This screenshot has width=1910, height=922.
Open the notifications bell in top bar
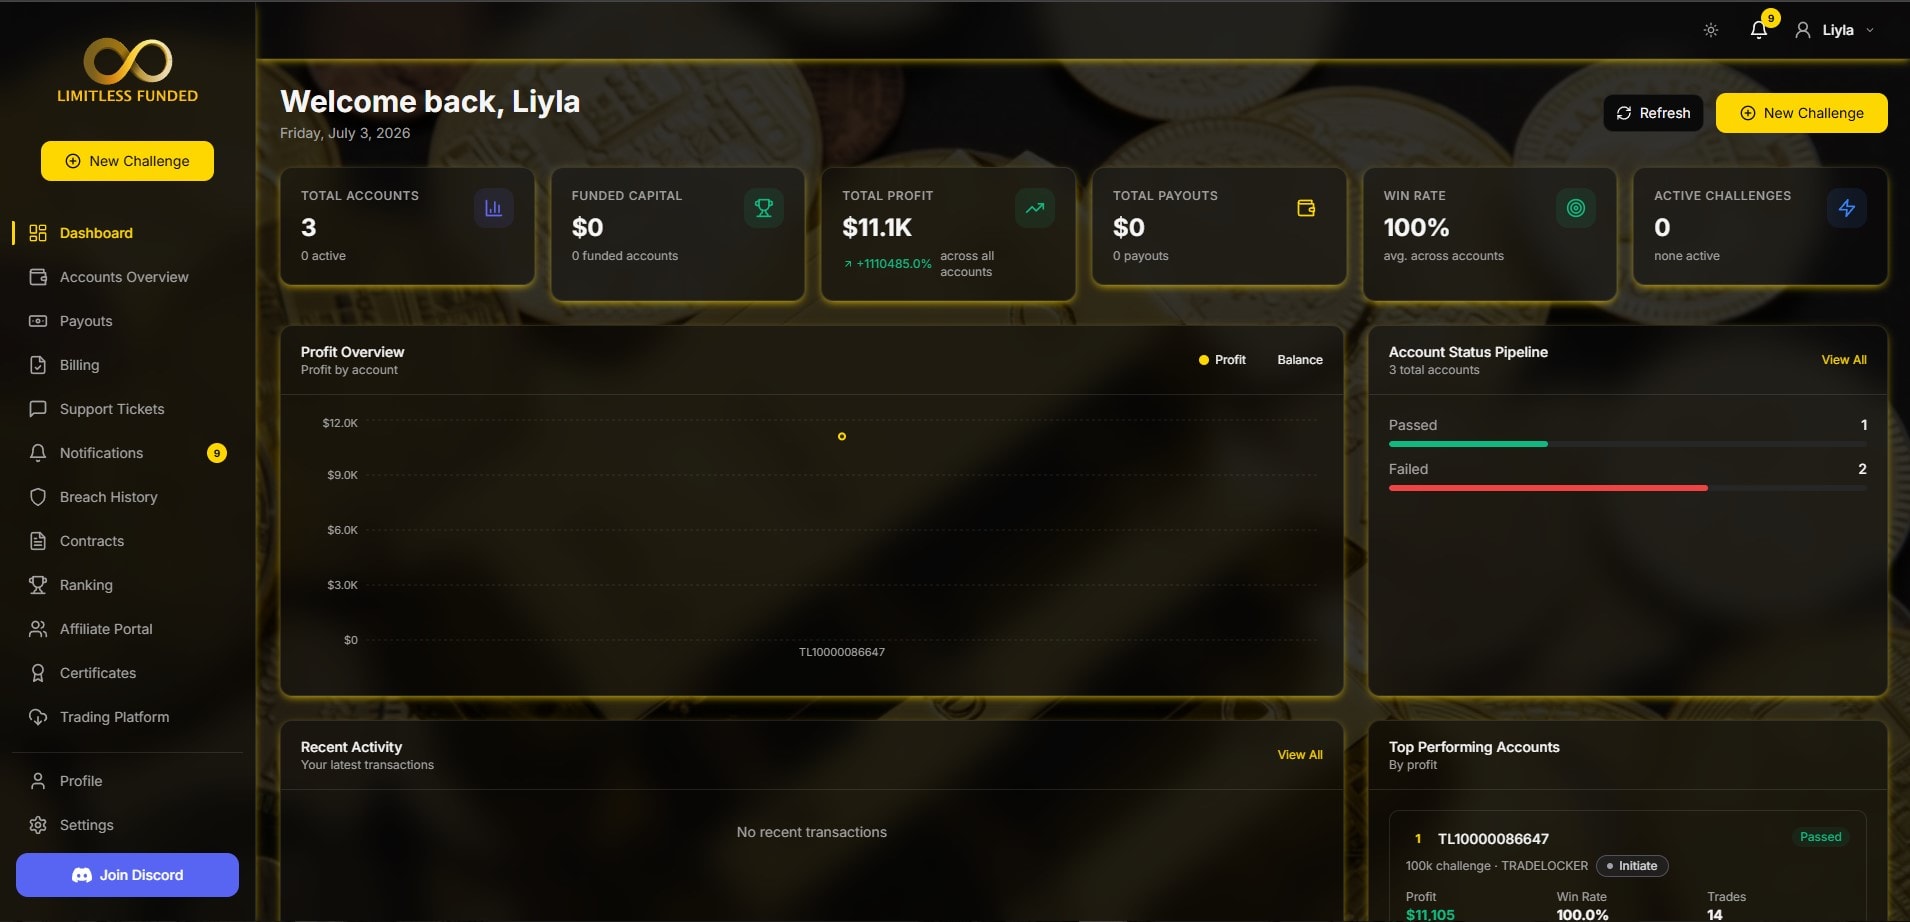click(x=1759, y=30)
